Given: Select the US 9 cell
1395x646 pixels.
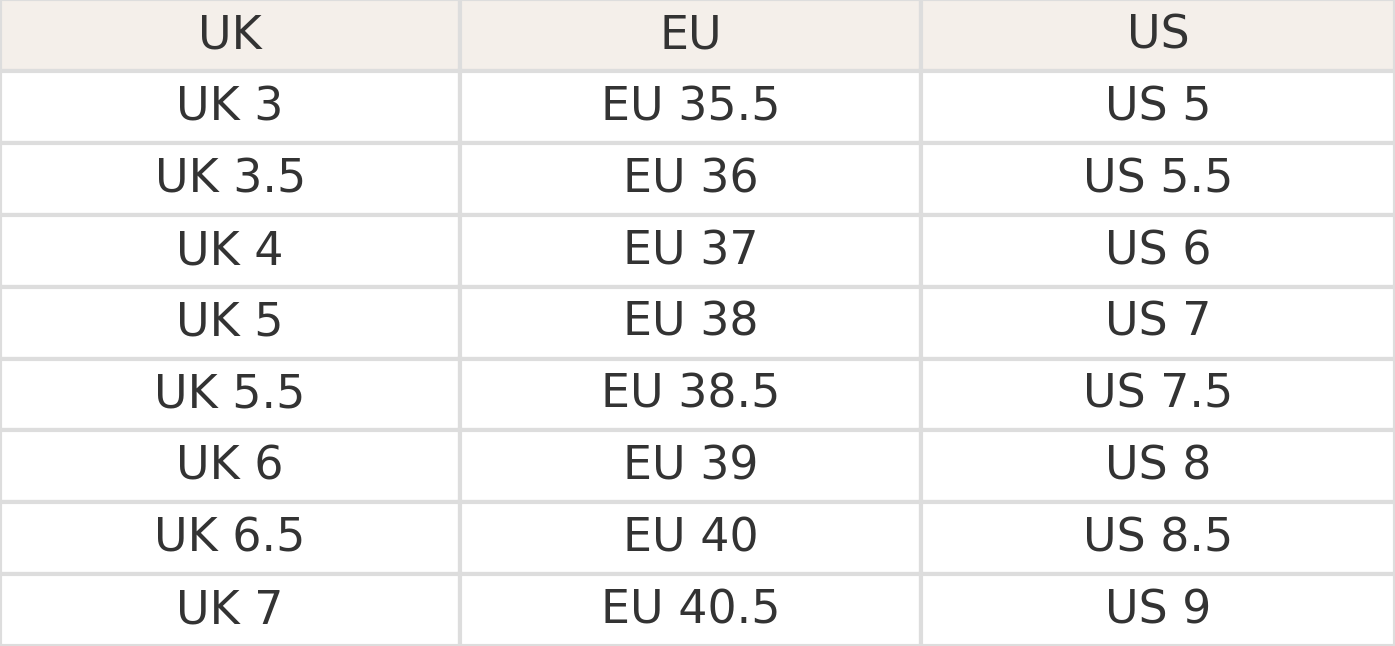Looking at the screenshot, I should pos(1158,609).
